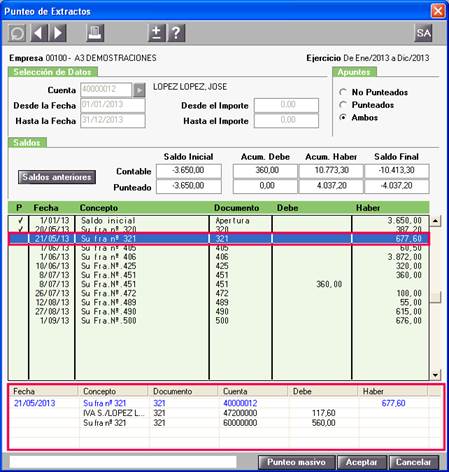449x472 pixels.
Task: Click the Fecha column header in grid
Action: click(x=46, y=208)
